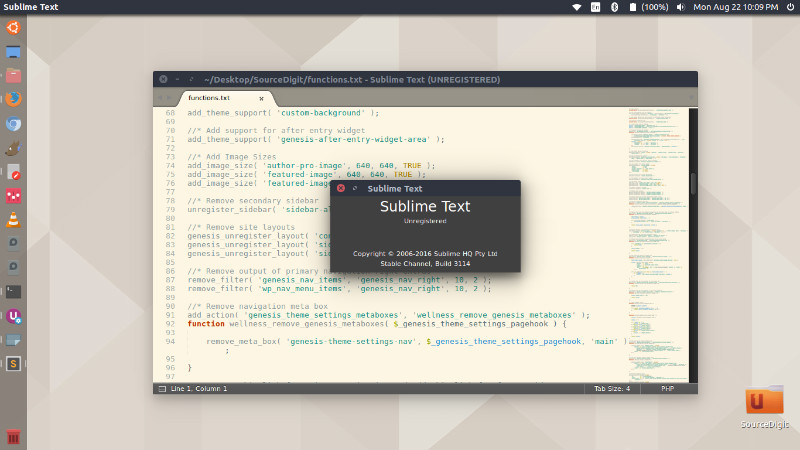Open the document with red pencil icon

[x=13, y=172]
